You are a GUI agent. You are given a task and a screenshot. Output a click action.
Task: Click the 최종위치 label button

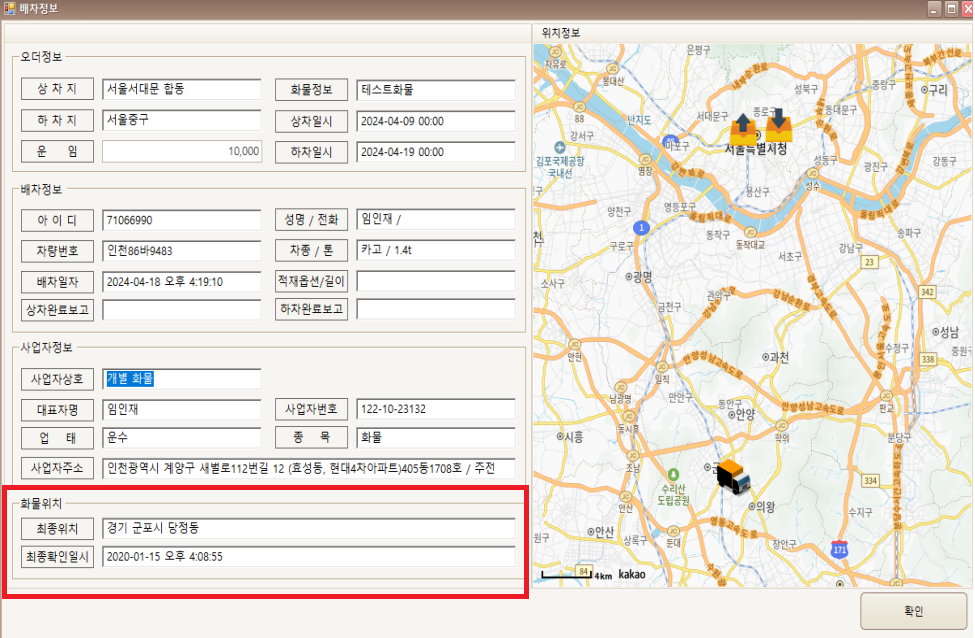(57, 528)
